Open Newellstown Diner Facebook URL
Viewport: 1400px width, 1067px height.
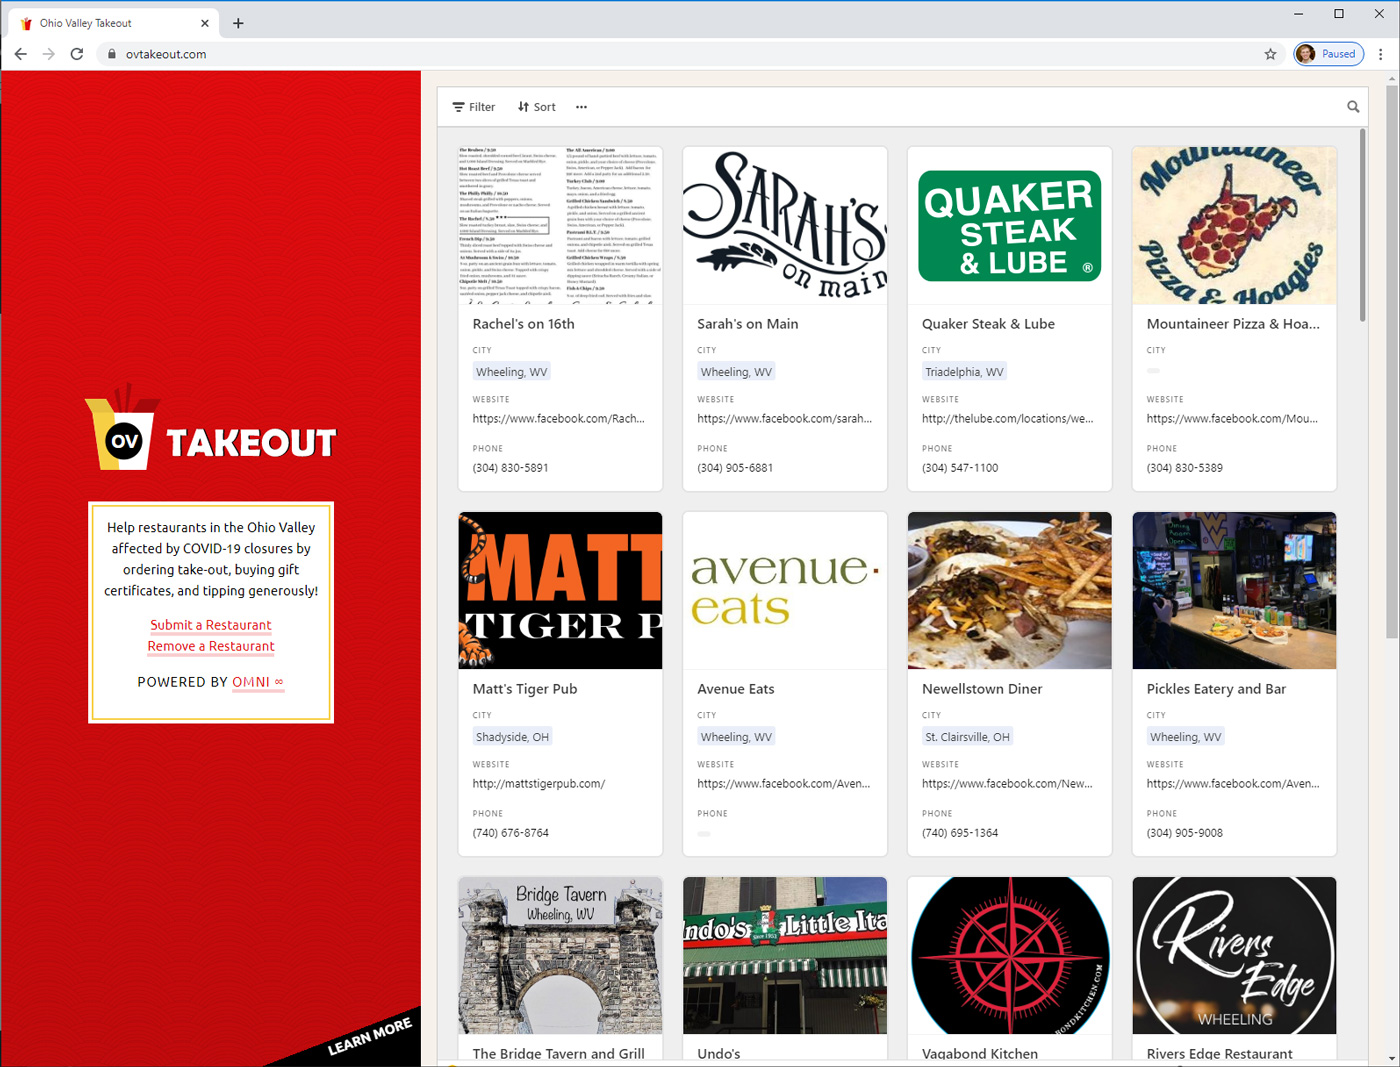(1007, 784)
